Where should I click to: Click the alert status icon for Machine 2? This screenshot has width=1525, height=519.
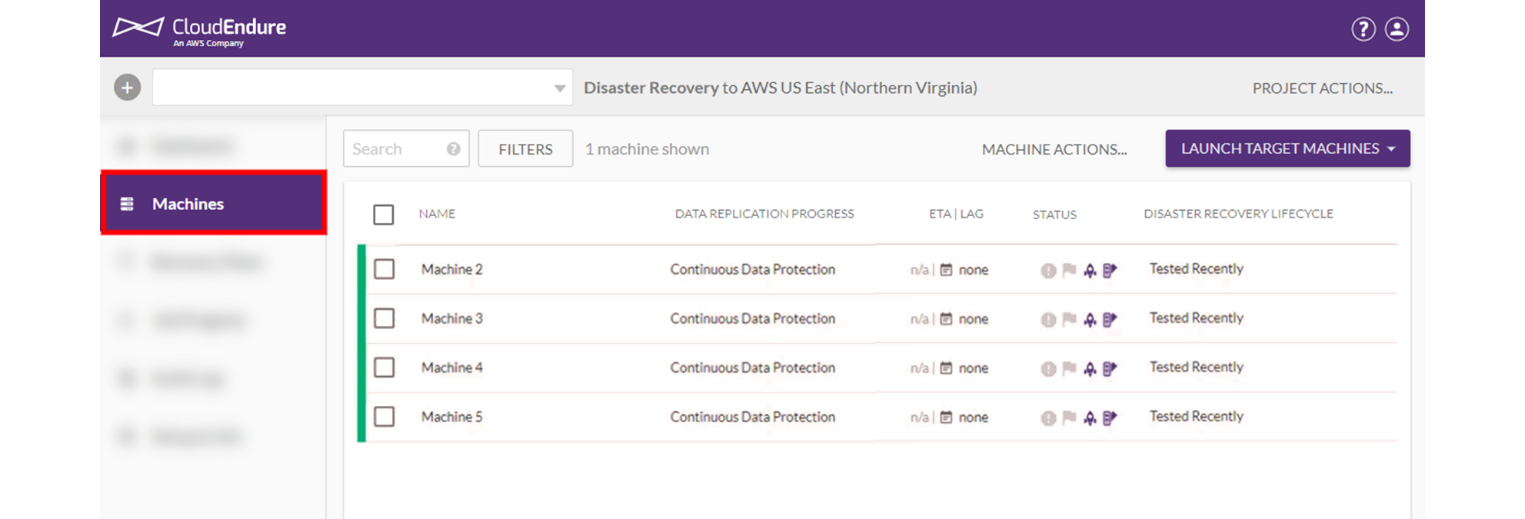1048,270
